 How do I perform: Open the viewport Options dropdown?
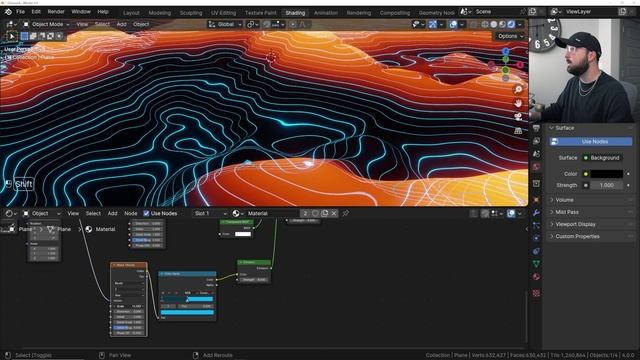[510, 36]
